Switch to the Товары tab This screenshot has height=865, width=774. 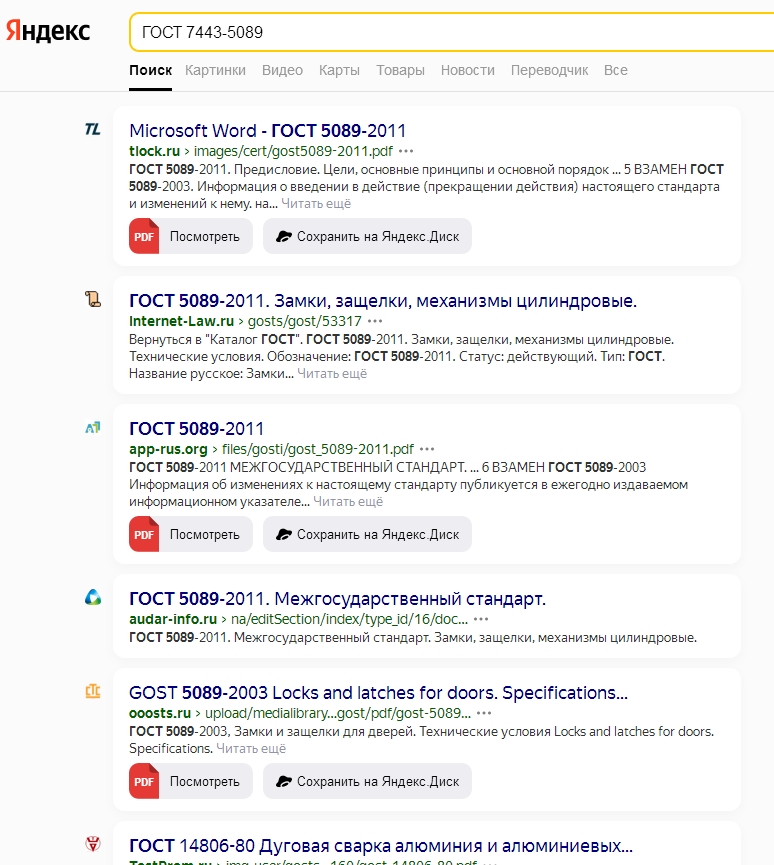(x=401, y=70)
